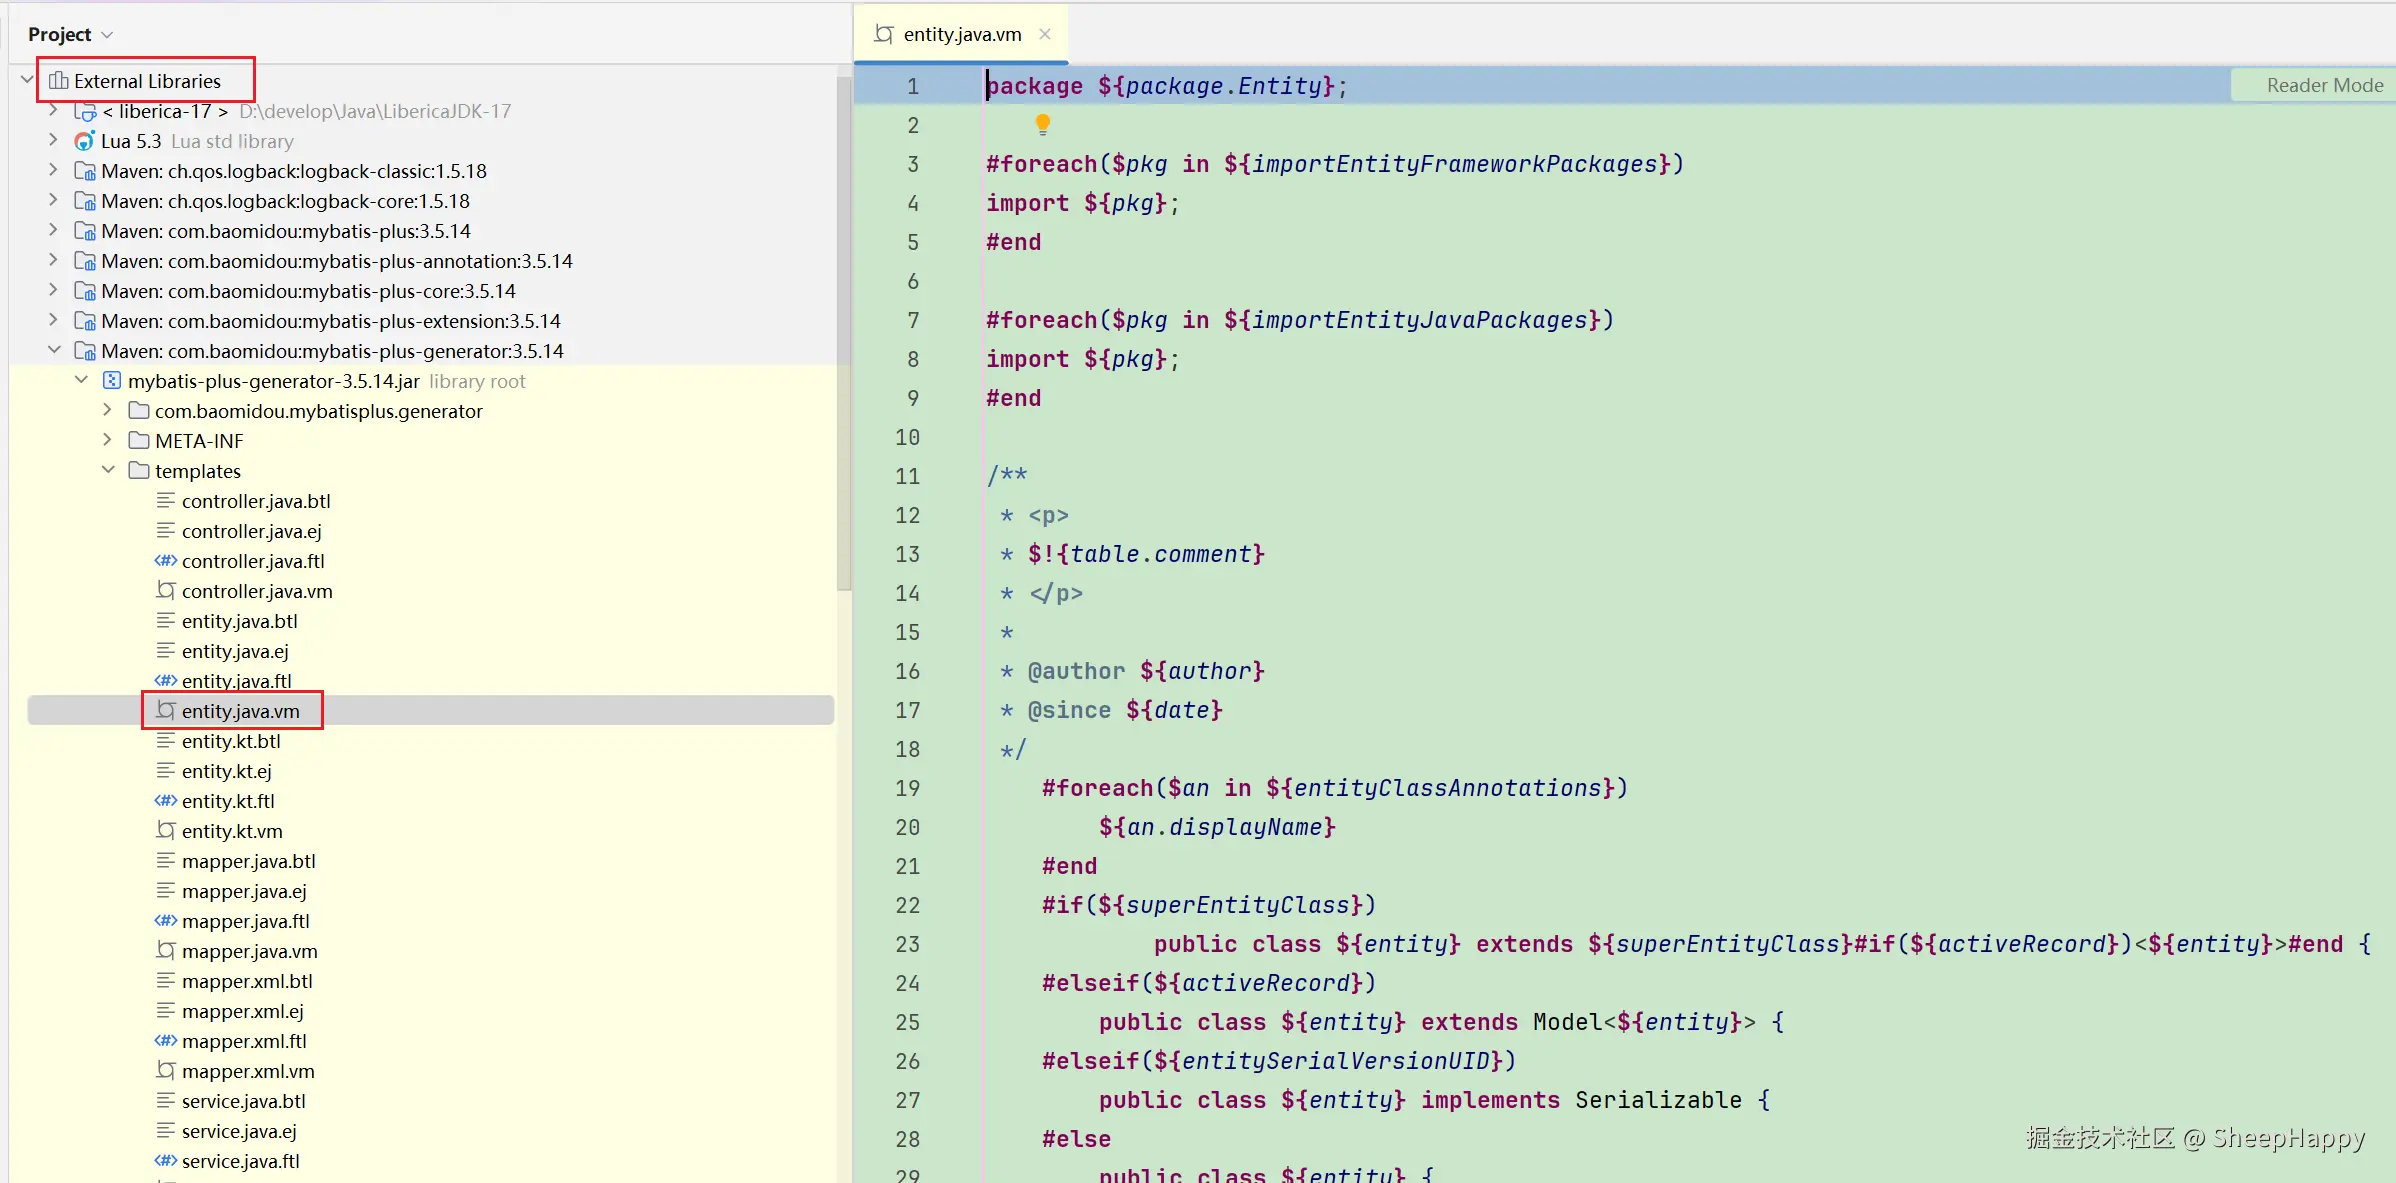The width and height of the screenshot is (2396, 1183).
Task: Click the entity.java.ftl FreeMarker file icon
Action: [166, 681]
